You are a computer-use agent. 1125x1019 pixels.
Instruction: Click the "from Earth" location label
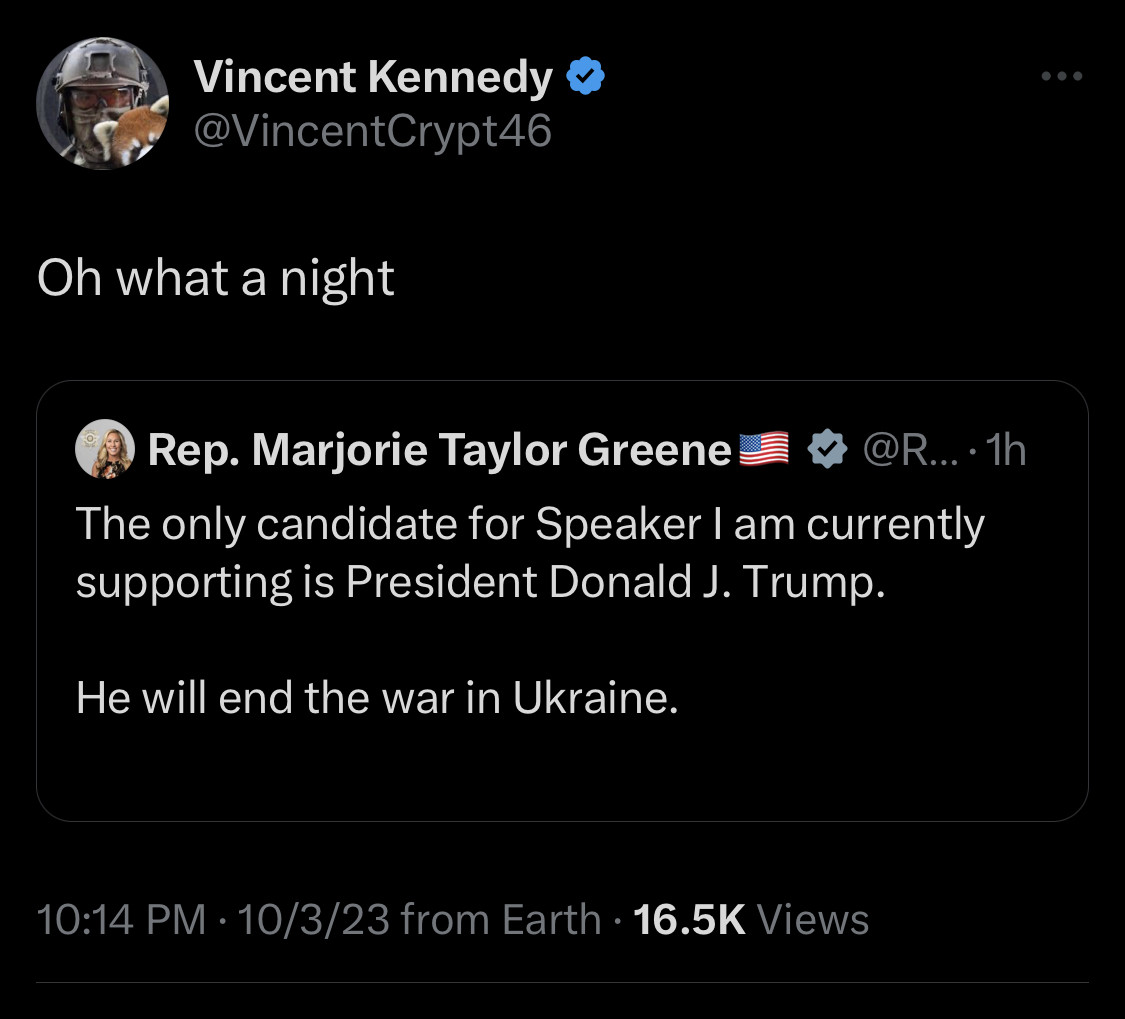[x=501, y=919]
